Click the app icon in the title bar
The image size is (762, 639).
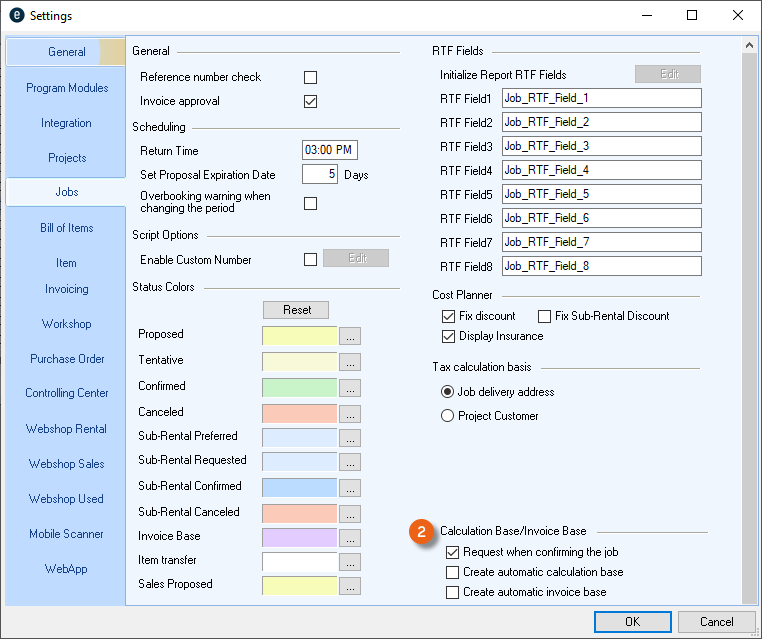[16, 16]
